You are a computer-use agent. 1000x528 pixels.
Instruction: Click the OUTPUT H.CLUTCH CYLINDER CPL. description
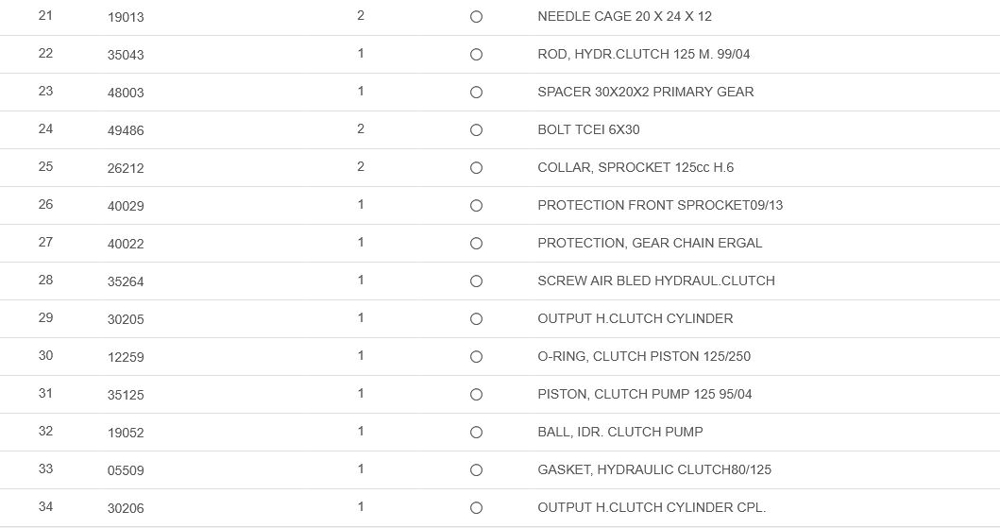point(651,507)
